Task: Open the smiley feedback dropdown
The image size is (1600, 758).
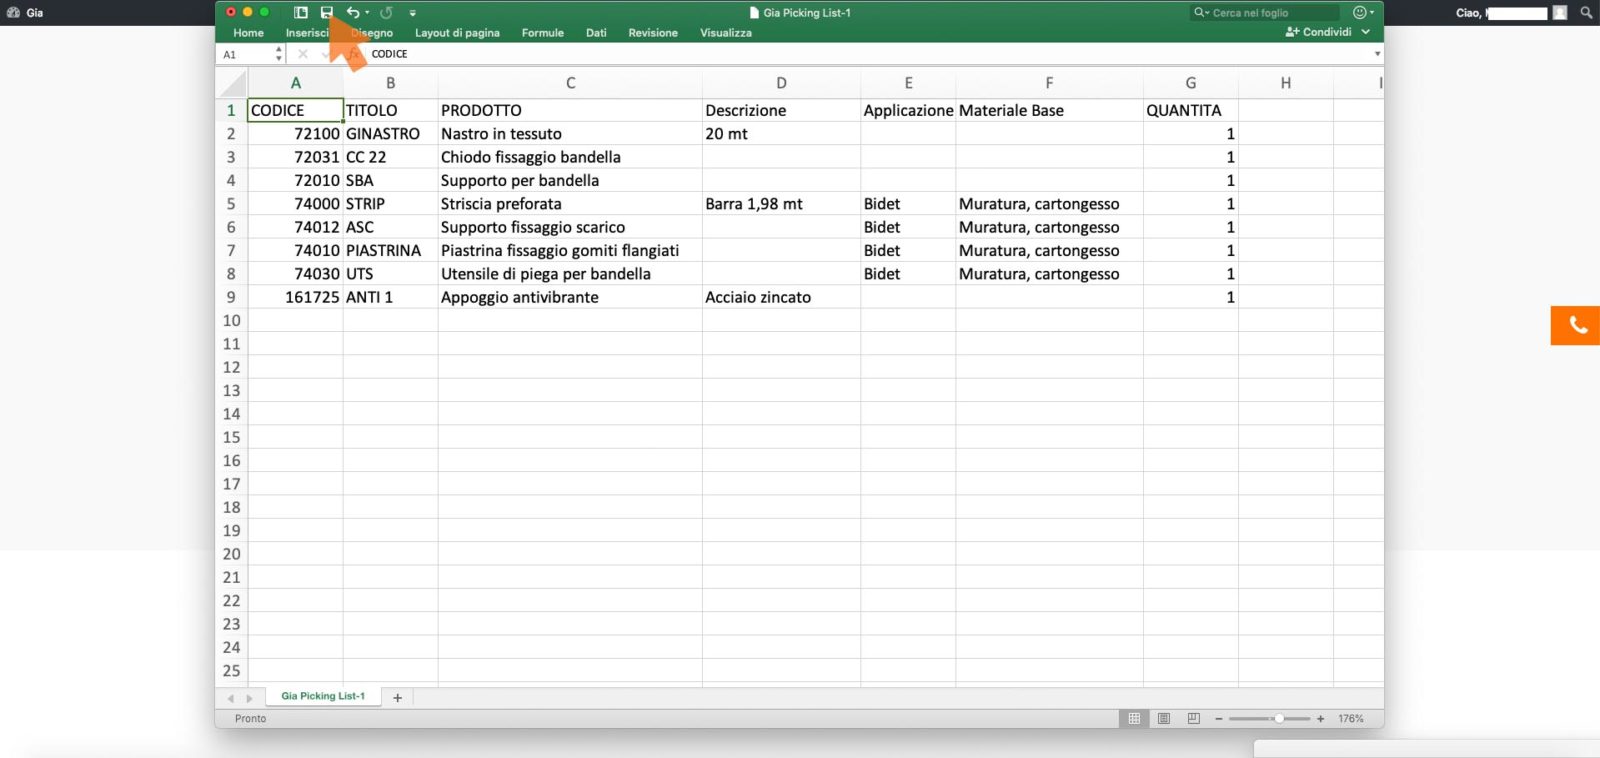Action: point(1363,13)
